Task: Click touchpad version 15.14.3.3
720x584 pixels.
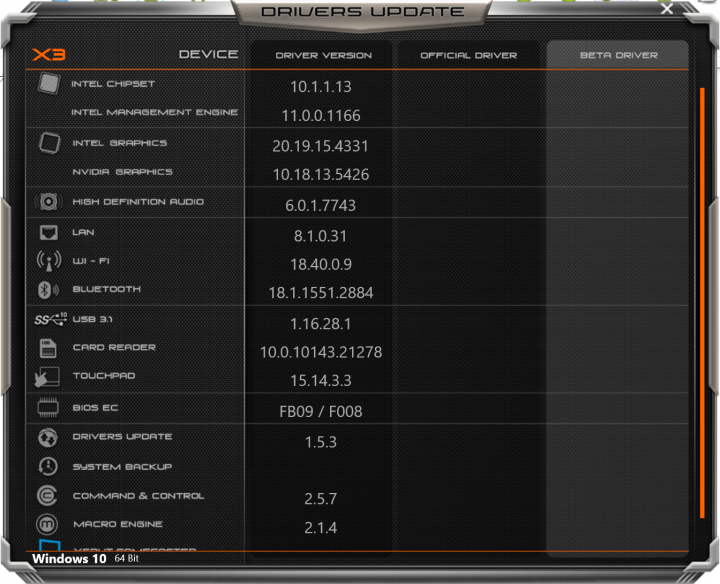Action: pyautogui.click(x=321, y=381)
